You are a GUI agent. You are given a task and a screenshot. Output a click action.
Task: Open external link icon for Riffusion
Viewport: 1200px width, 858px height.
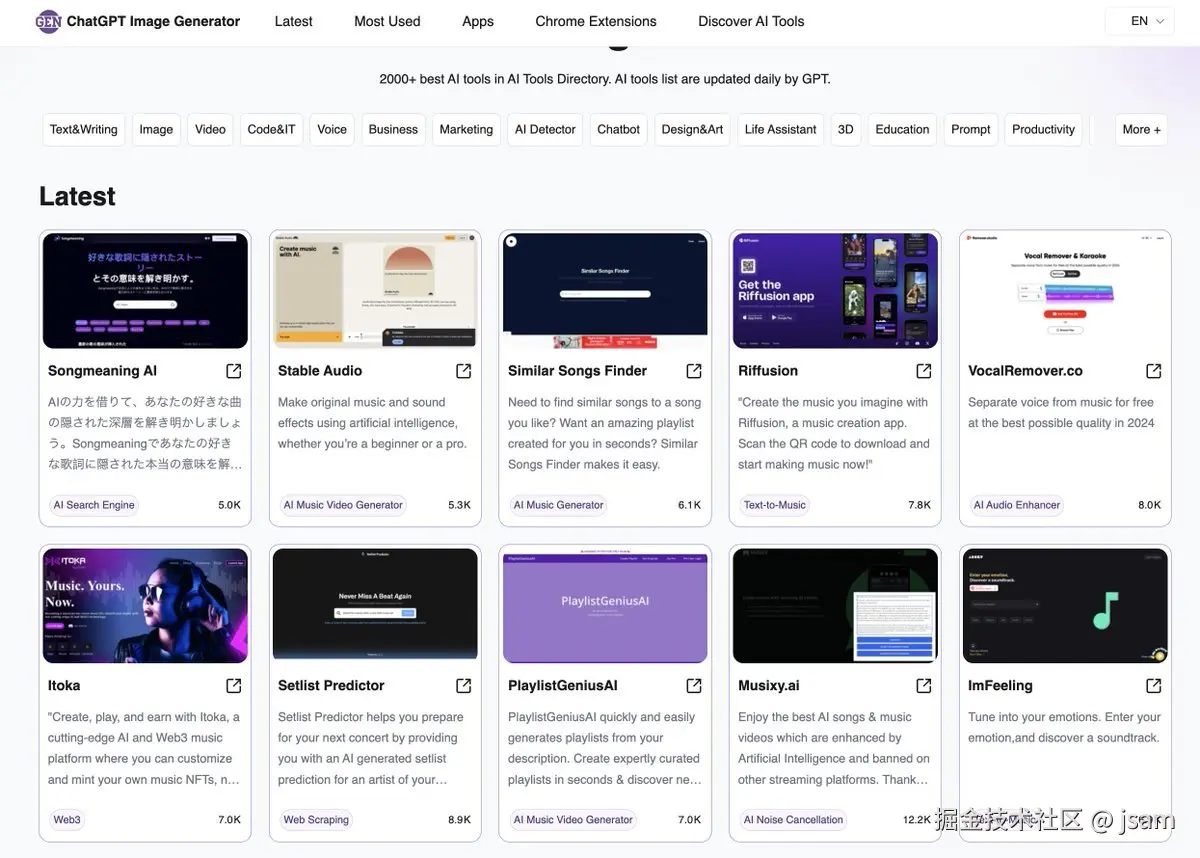click(924, 371)
